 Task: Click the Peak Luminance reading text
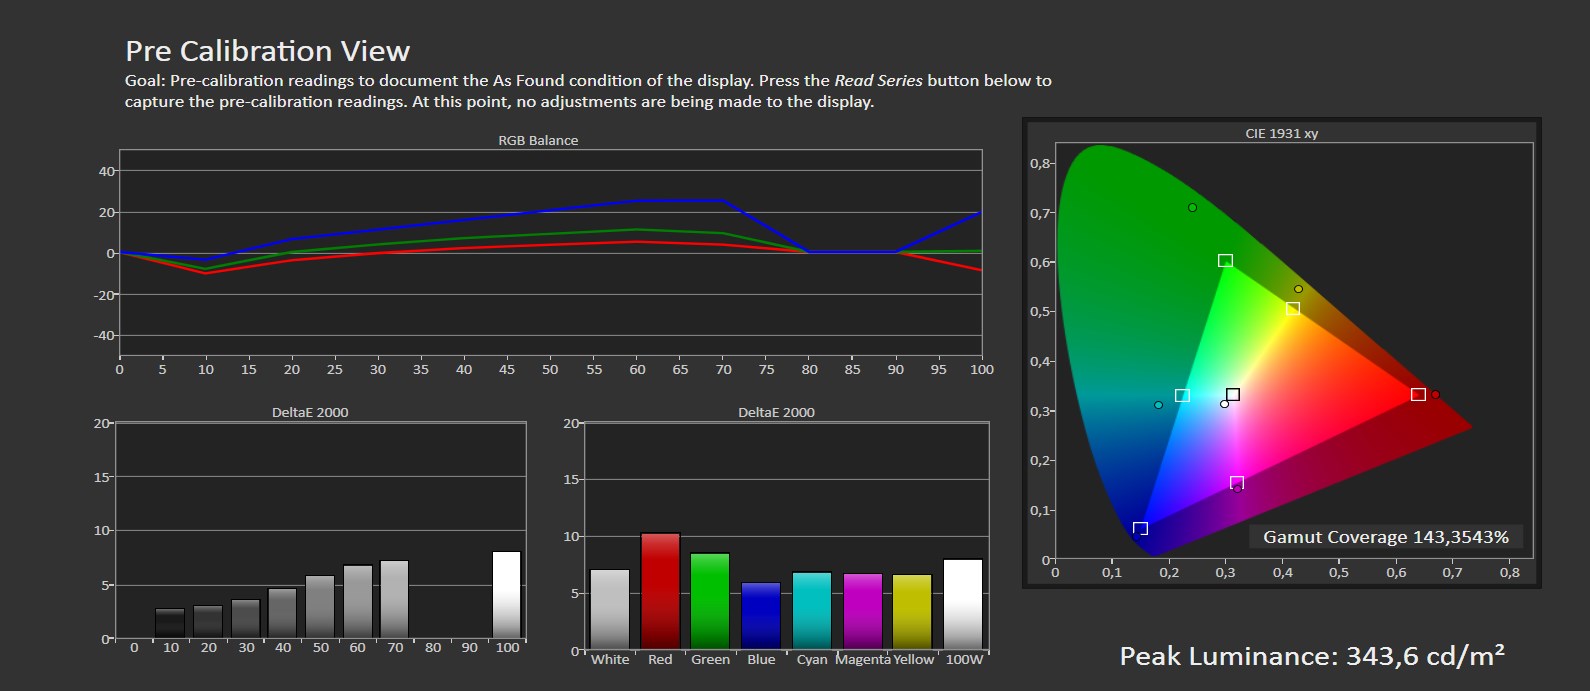[1311, 656]
